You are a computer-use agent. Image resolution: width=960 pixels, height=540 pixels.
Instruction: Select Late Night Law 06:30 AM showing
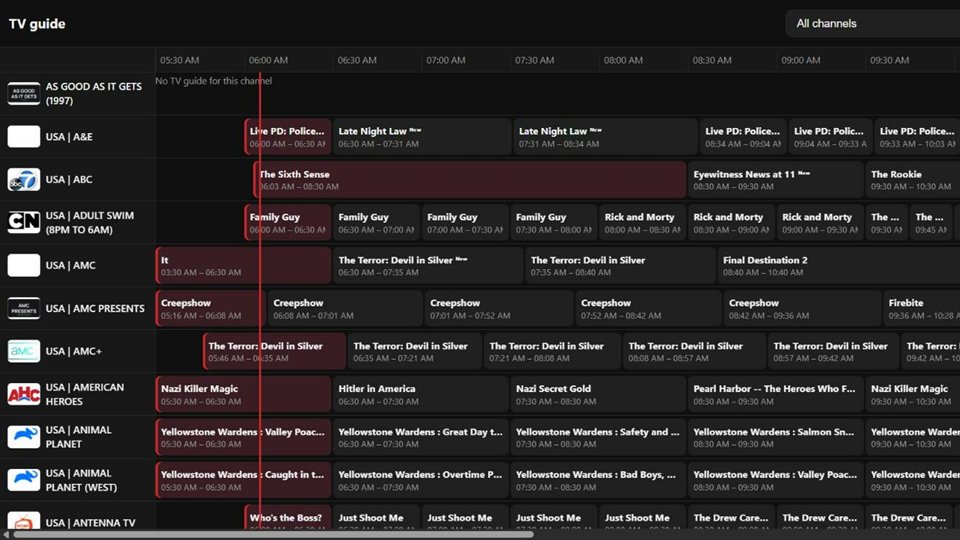pyautogui.click(x=422, y=137)
